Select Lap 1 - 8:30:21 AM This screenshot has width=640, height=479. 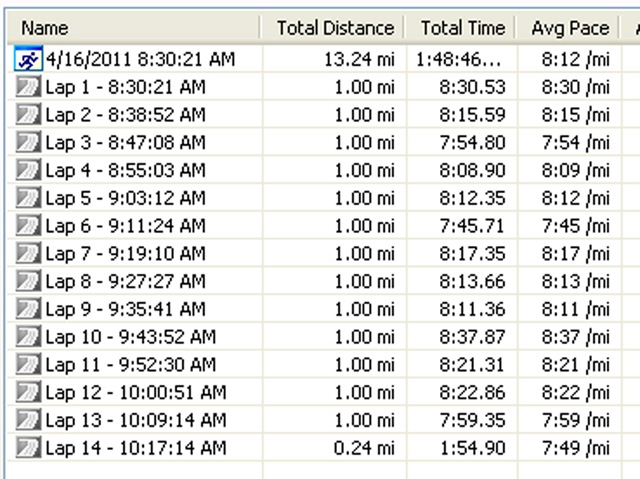pos(126,87)
